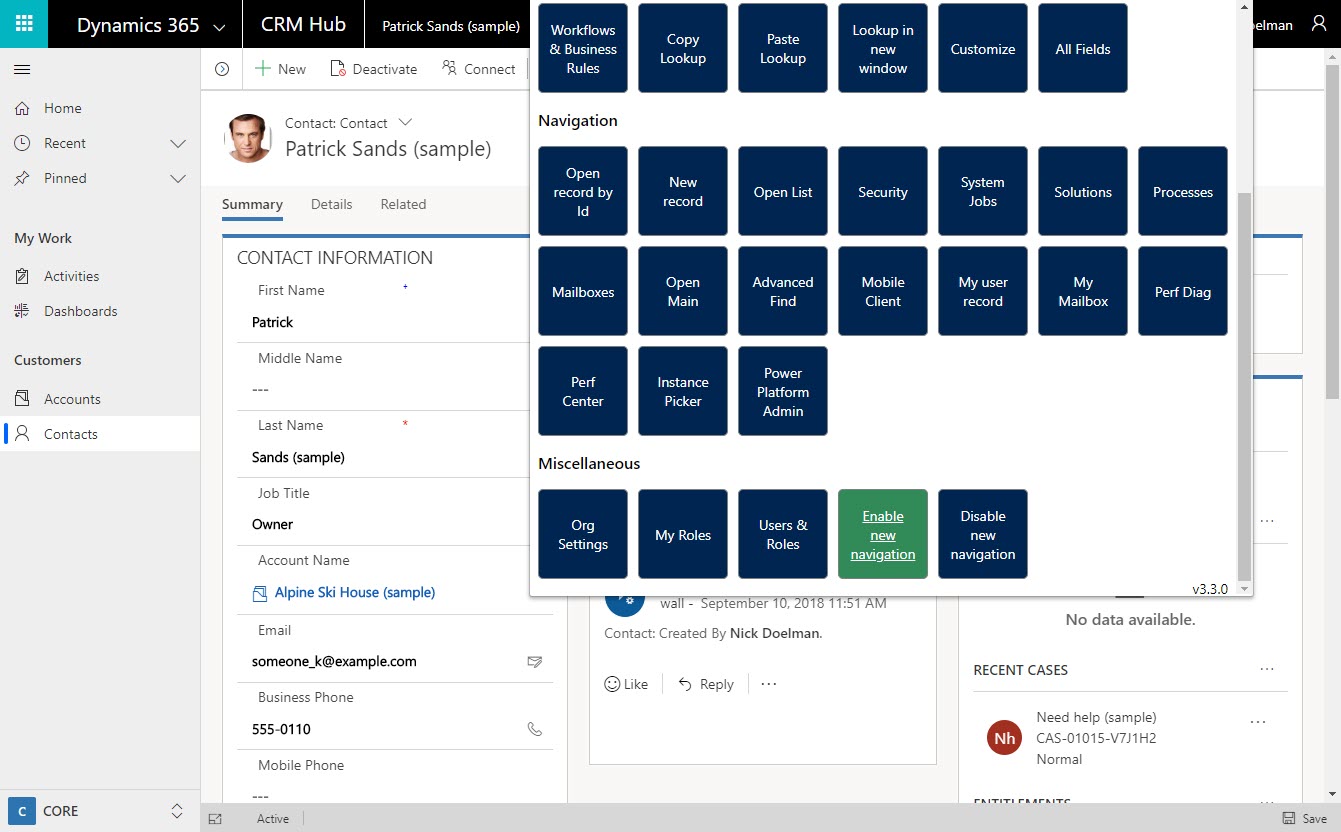Click the Advanced Find tile
The width and height of the screenshot is (1341, 832).
[782, 291]
